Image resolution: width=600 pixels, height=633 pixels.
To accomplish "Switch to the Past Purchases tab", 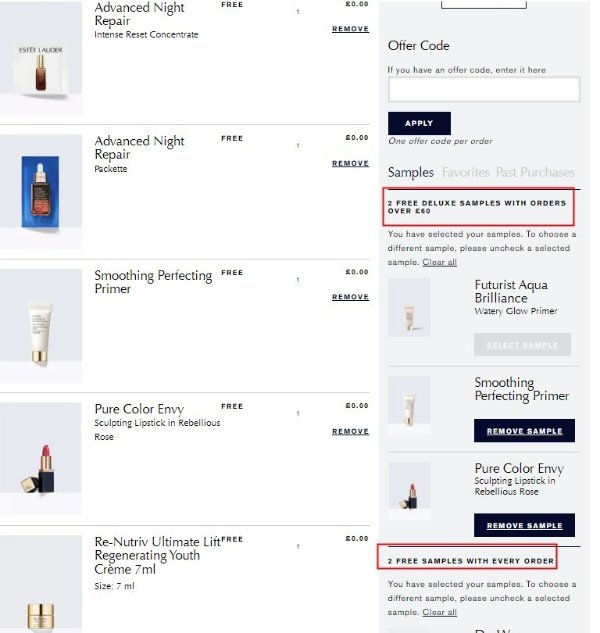I will pos(535,172).
